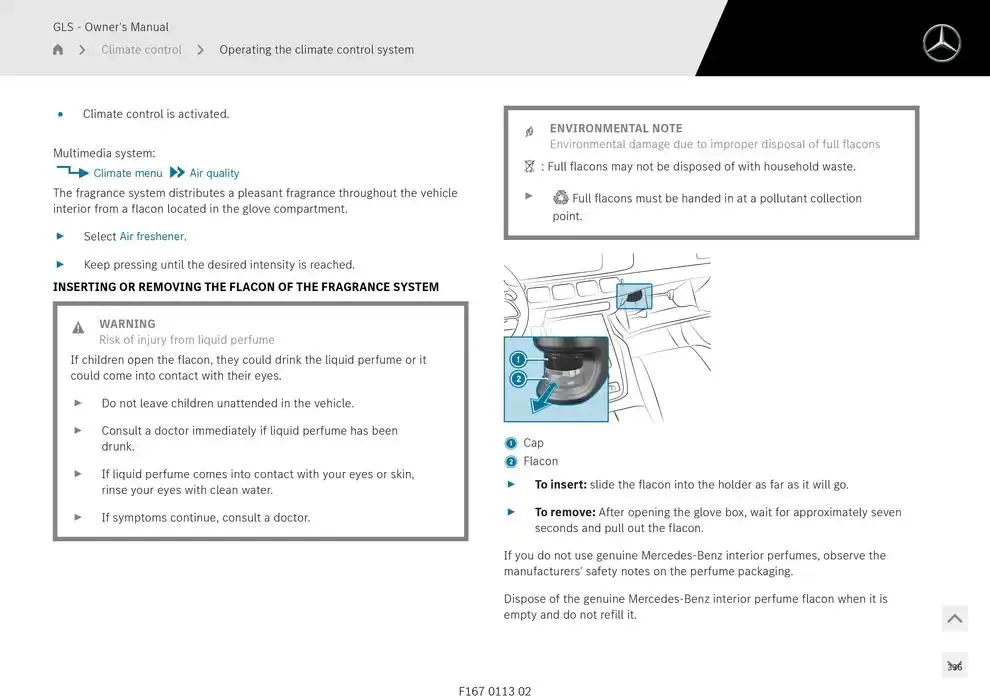
Task: Select 'Operating the climate control system' breadcrumb
Action: pyautogui.click(x=316, y=50)
